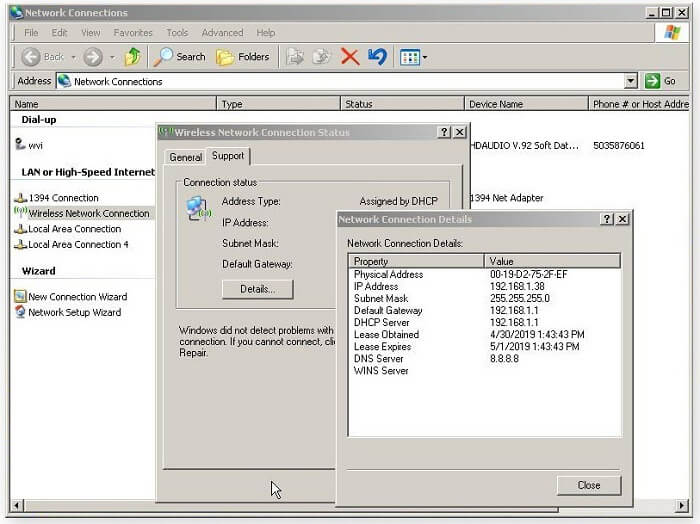Open the Back button history dropdown arrow

click(x=73, y=57)
